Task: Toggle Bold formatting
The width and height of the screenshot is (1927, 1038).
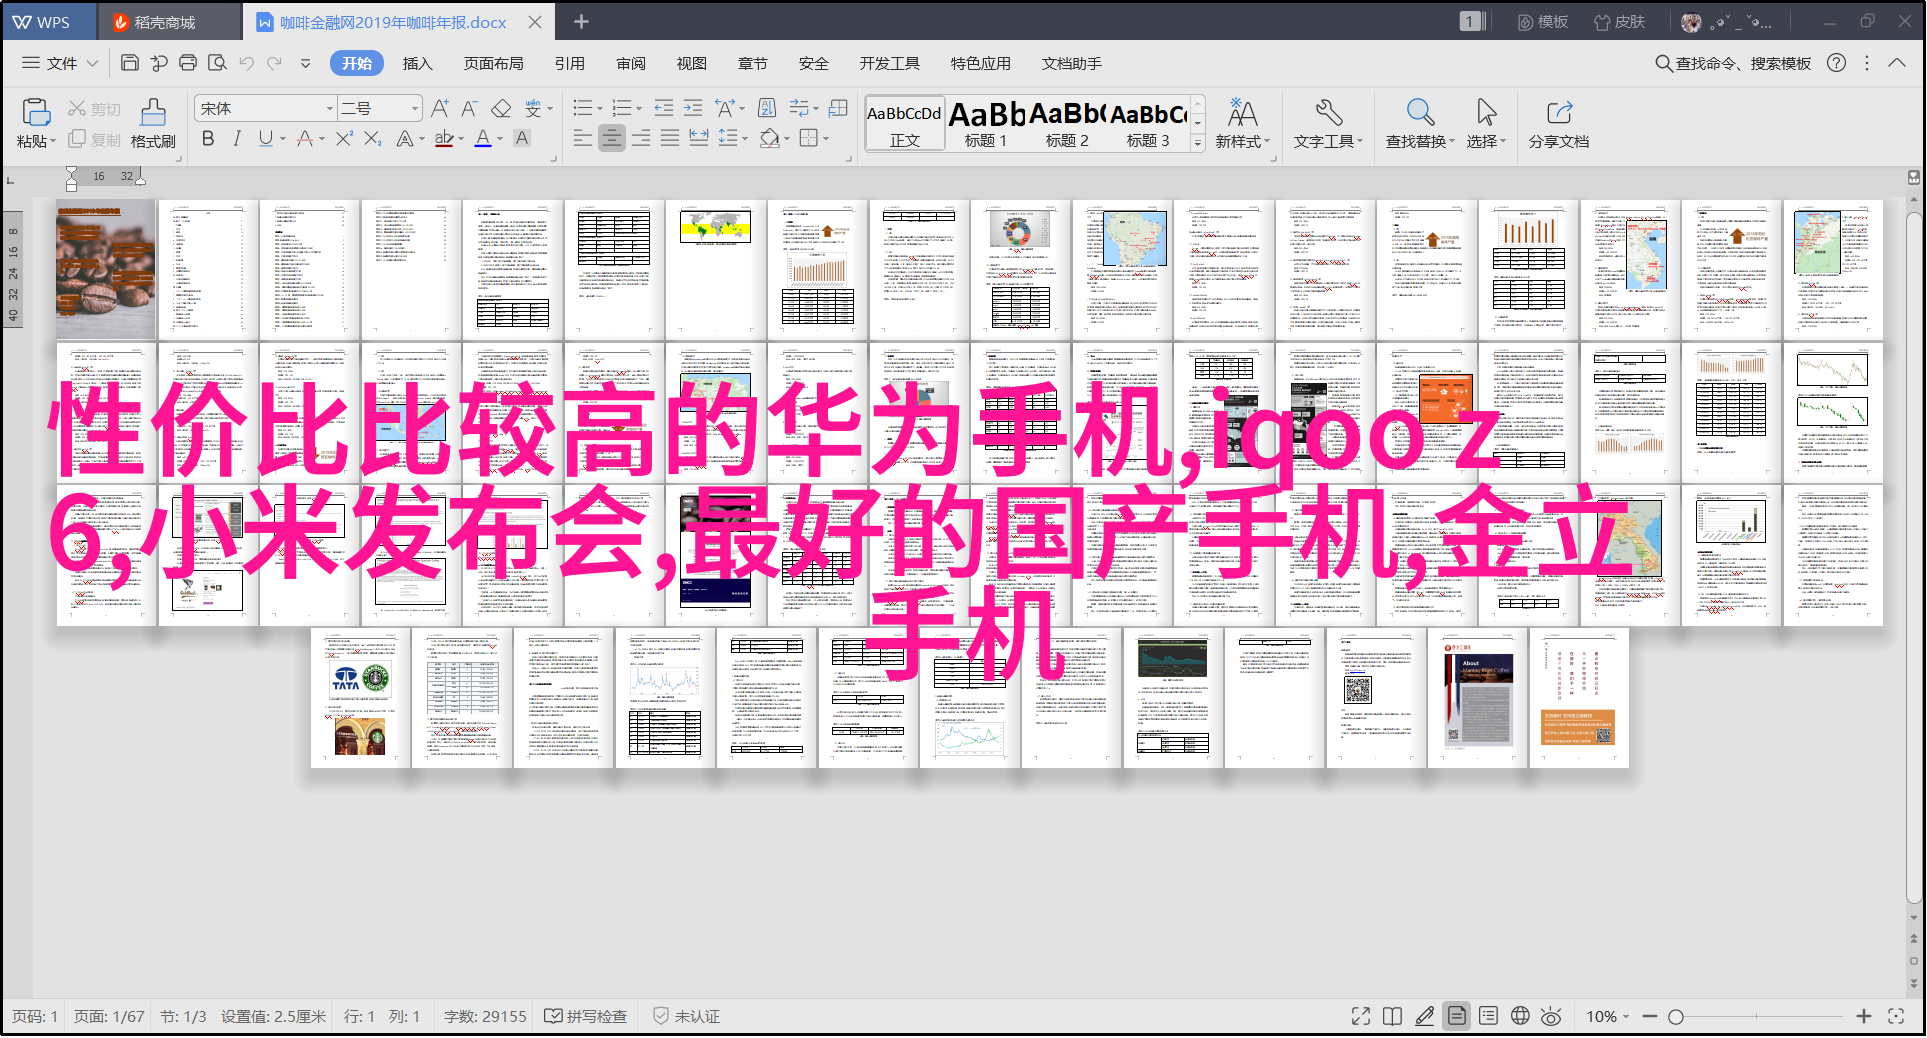Action: pos(208,139)
